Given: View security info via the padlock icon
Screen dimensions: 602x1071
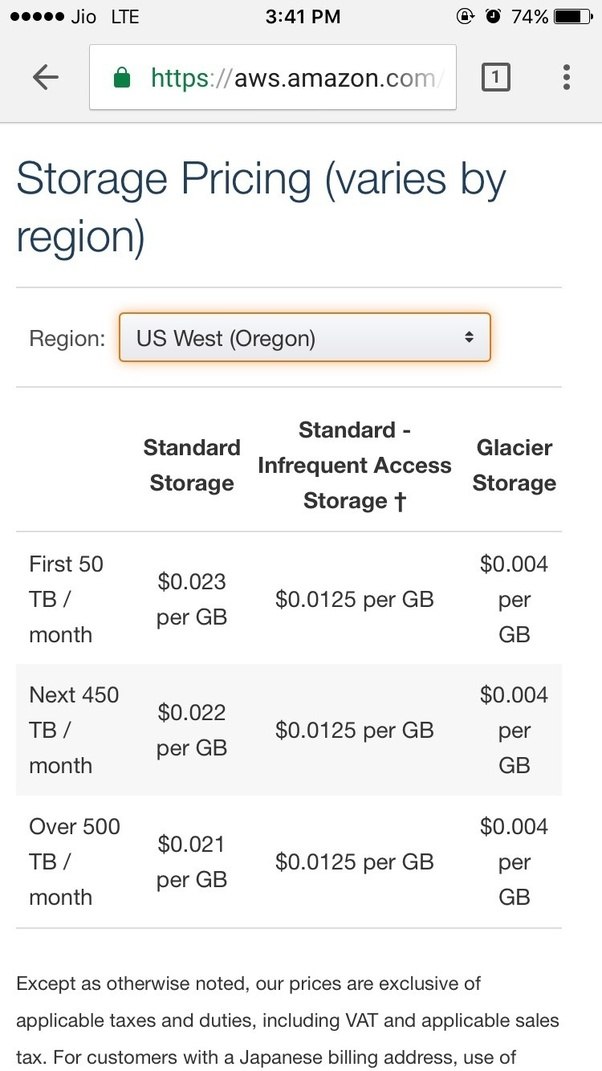Looking at the screenshot, I should coord(120,76).
